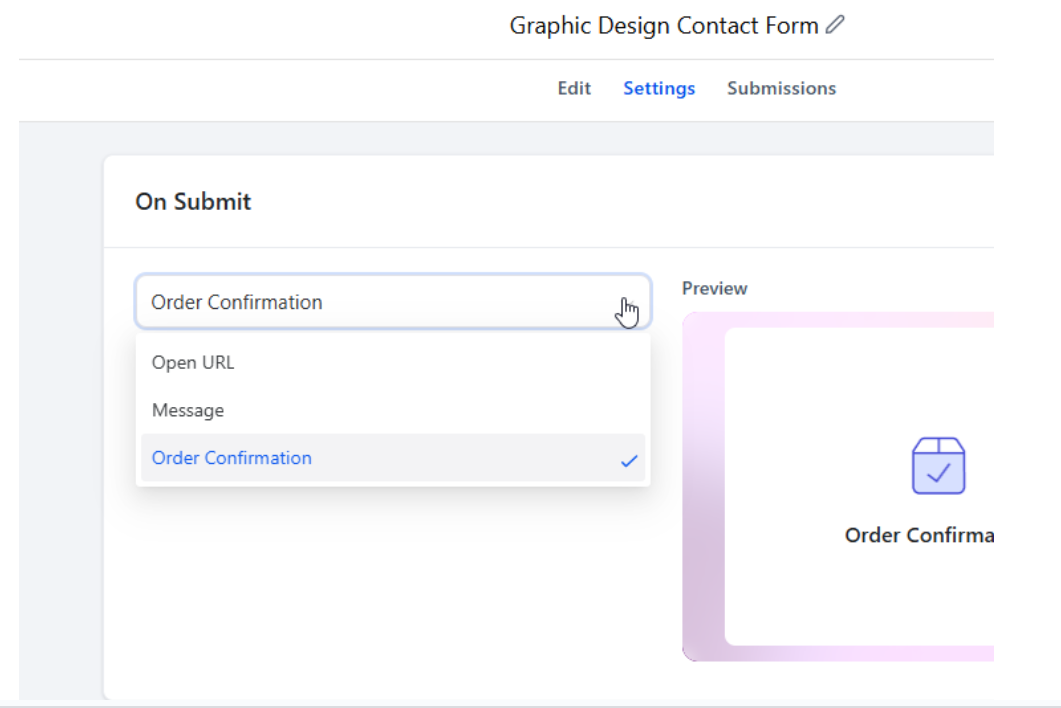Click the dropdown arrow under the hand cursor
Viewport: 1061px width, 708px height.
tap(627, 304)
